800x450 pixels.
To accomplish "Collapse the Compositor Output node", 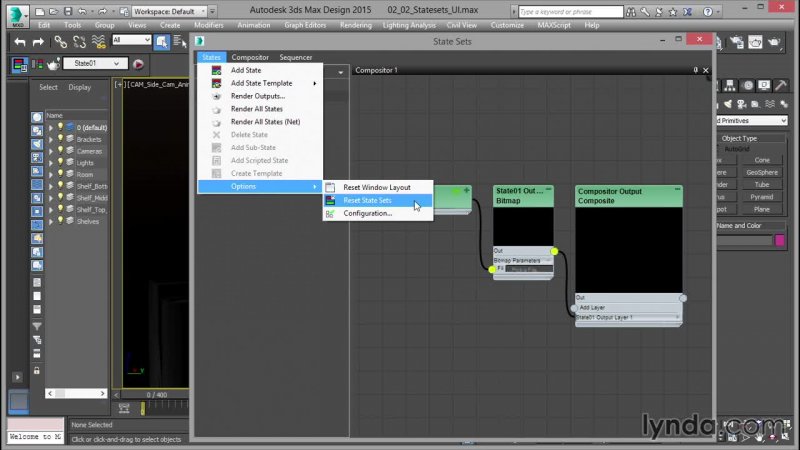I will (x=677, y=189).
